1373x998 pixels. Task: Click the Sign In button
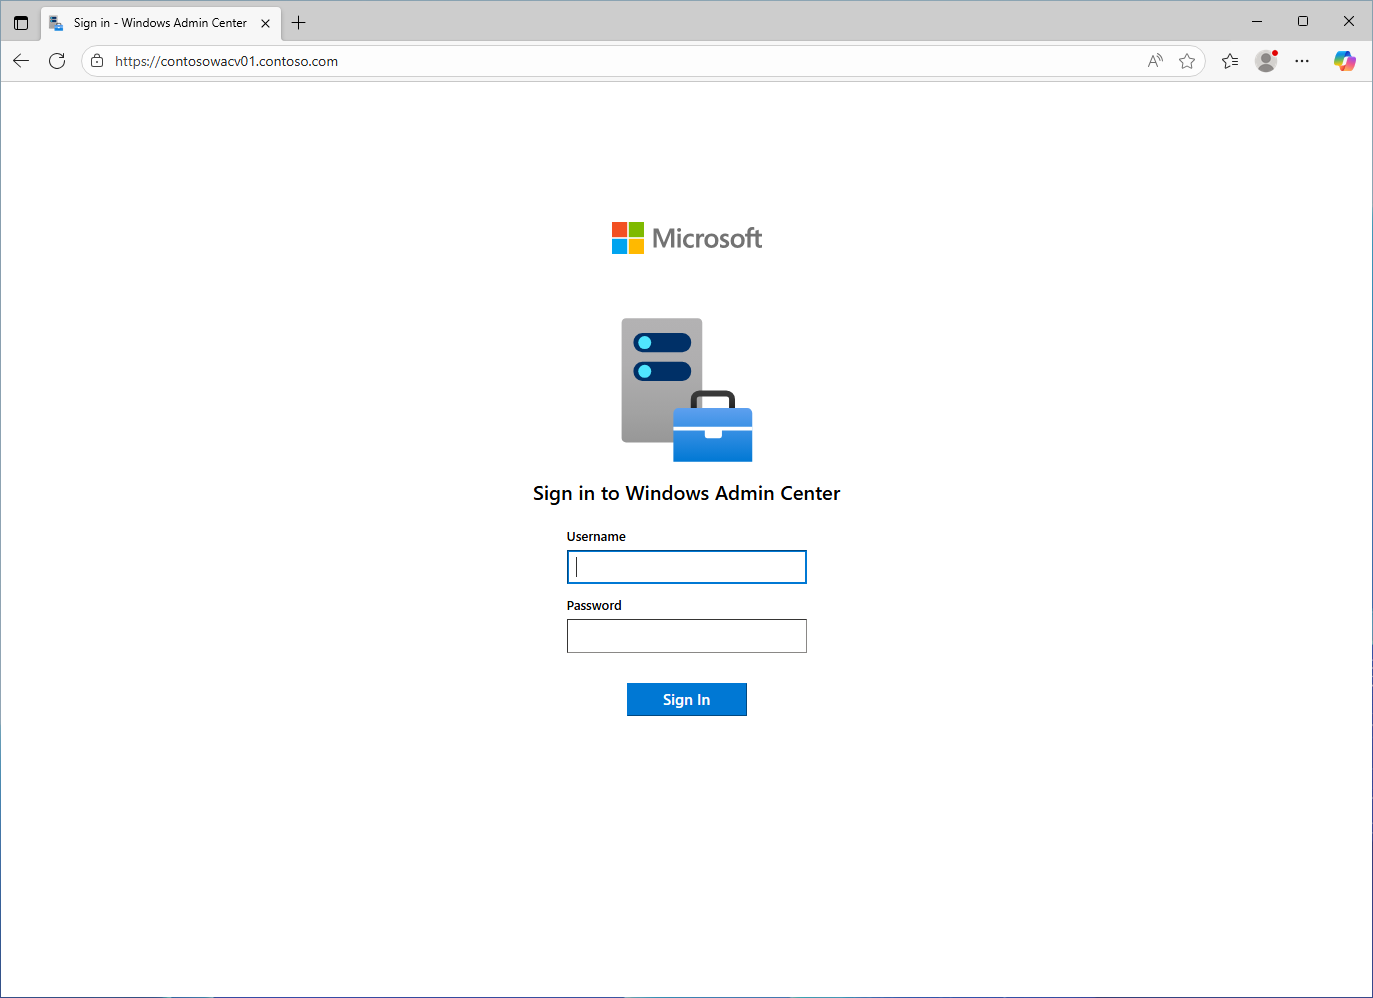pyautogui.click(x=686, y=699)
